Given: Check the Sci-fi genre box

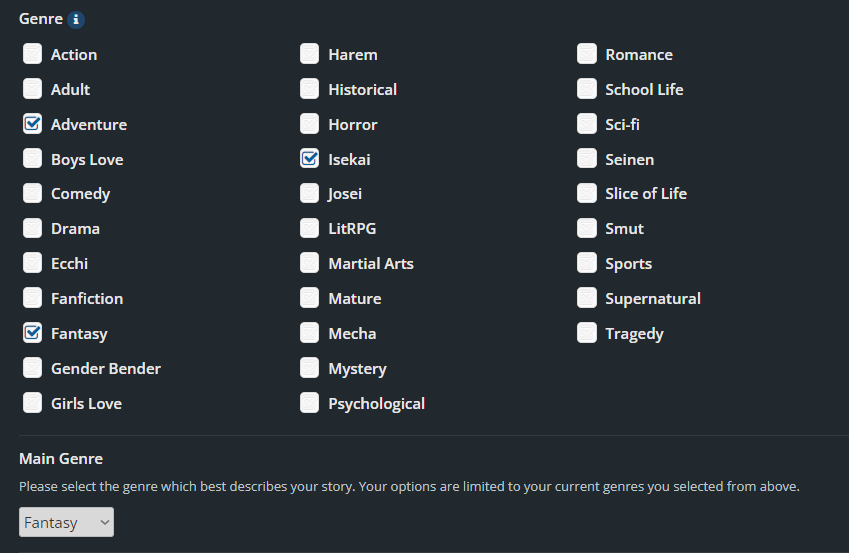Looking at the screenshot, I should click(587, 124).
